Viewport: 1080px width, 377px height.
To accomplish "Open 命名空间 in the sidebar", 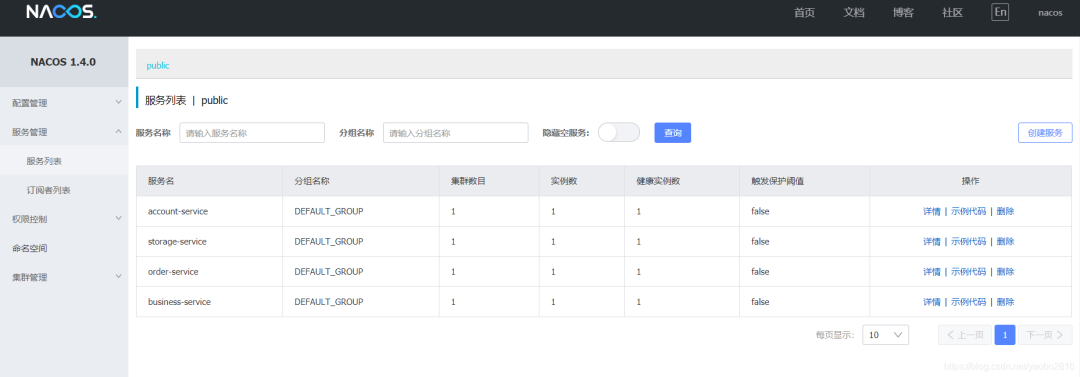I will point(64,247).
